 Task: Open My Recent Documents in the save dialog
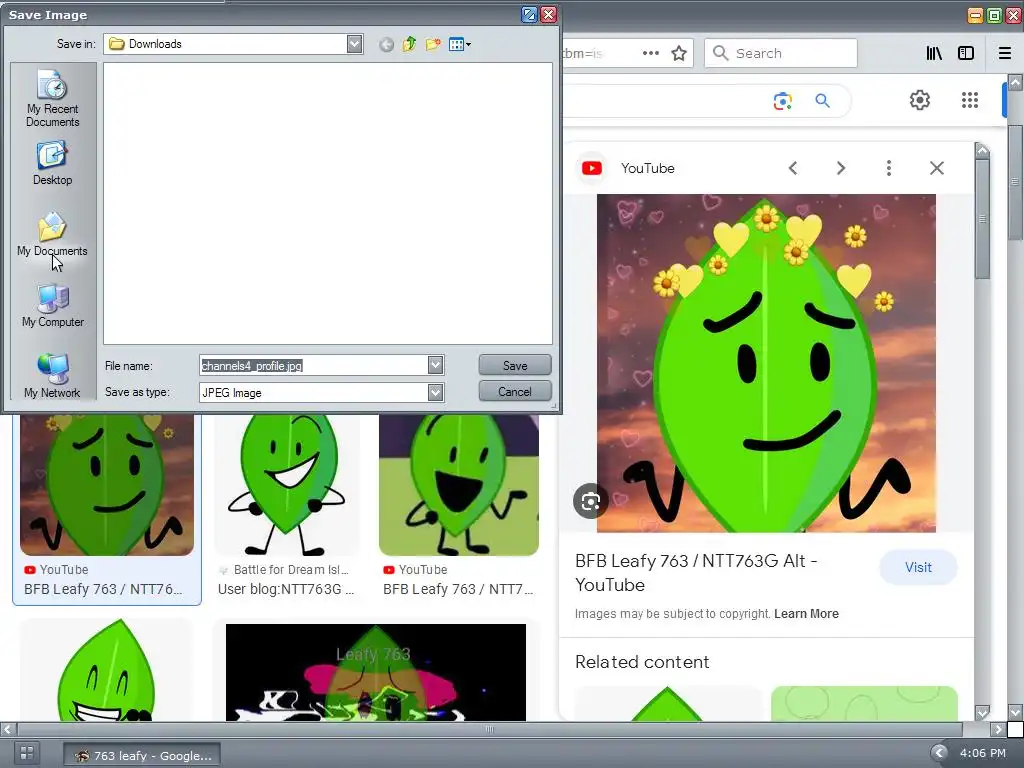[x=52, y=99]
